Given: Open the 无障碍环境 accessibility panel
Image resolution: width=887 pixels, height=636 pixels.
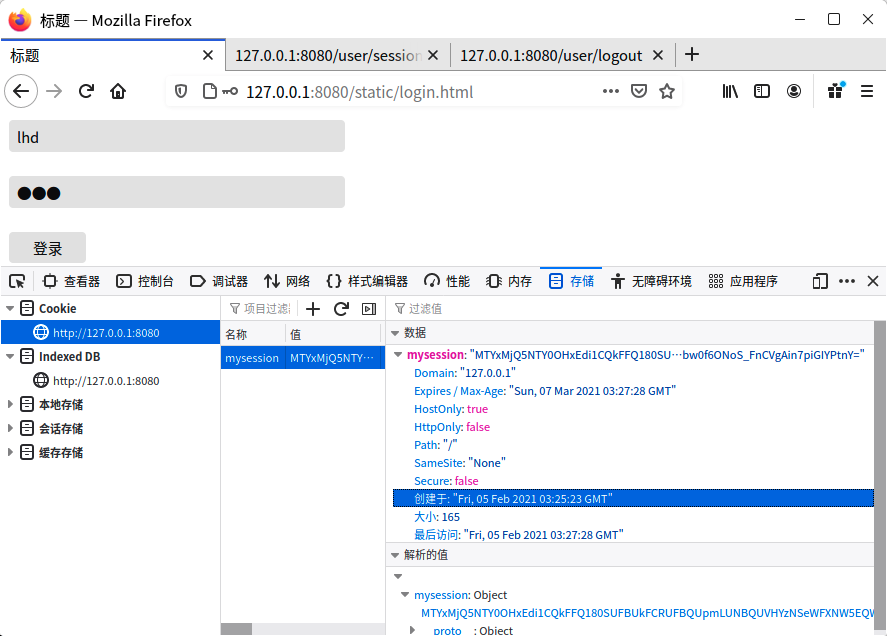Looking at the screenshot, I should [651, 281].
